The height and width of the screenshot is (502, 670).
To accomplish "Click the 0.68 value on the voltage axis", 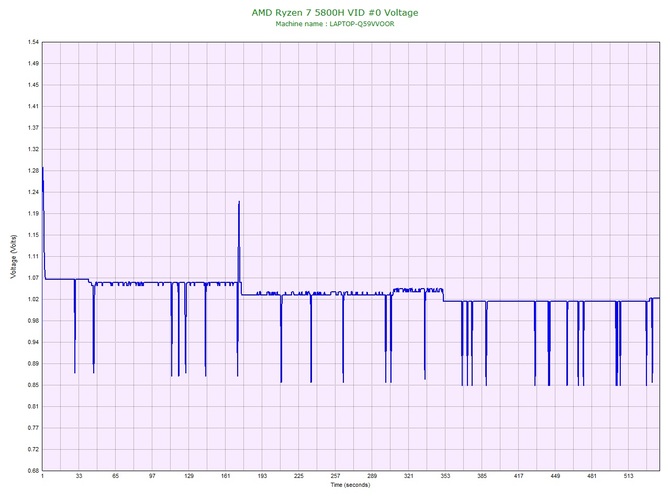I will click(x=33, y=471).
